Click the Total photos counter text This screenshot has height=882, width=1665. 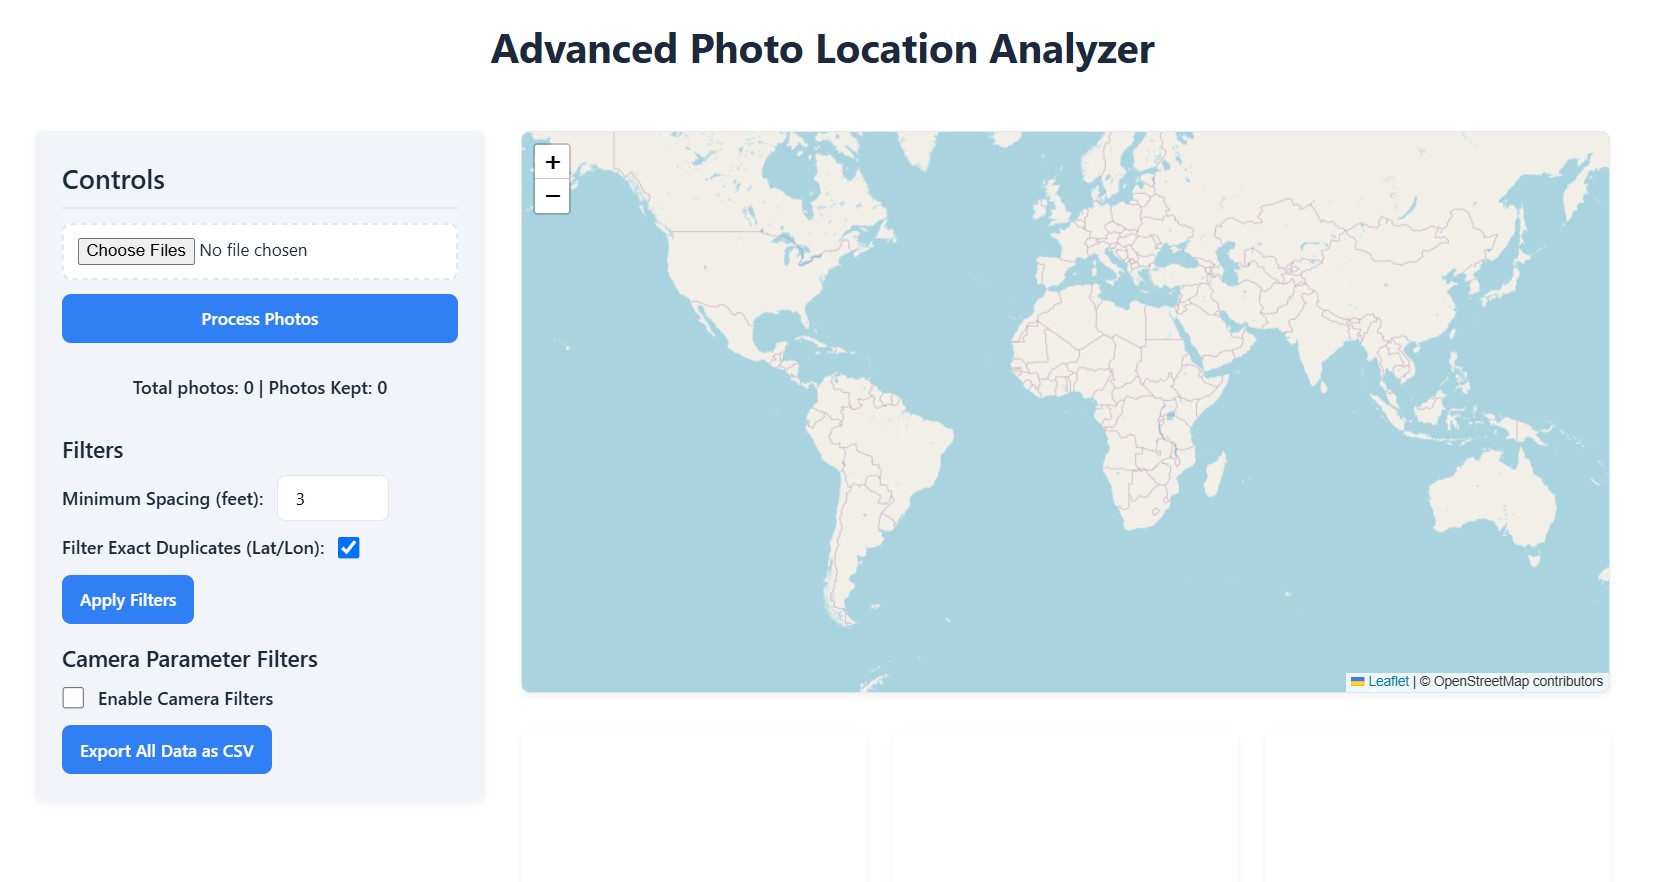[x=259, y=388]
